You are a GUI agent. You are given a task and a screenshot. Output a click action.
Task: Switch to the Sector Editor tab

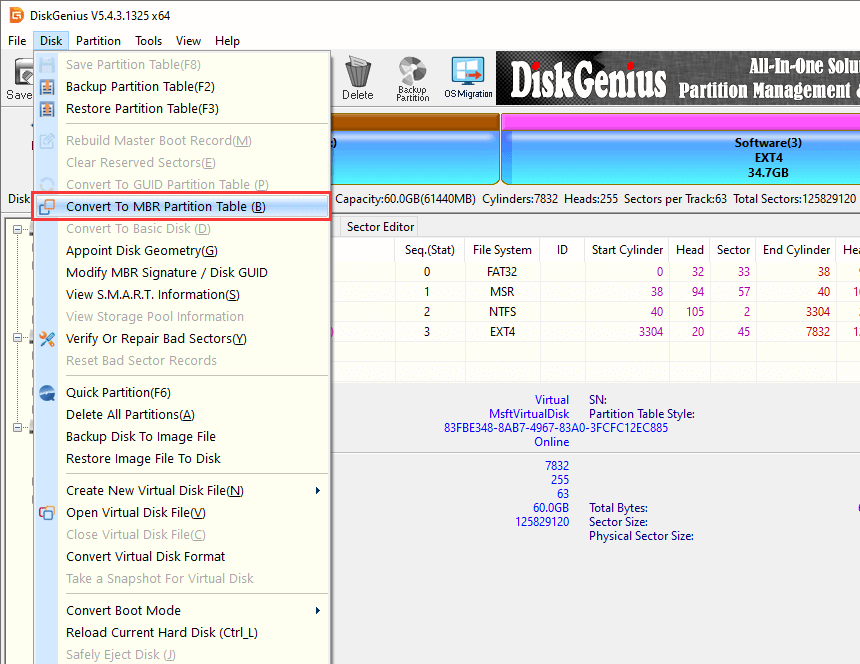pos(380,227)
